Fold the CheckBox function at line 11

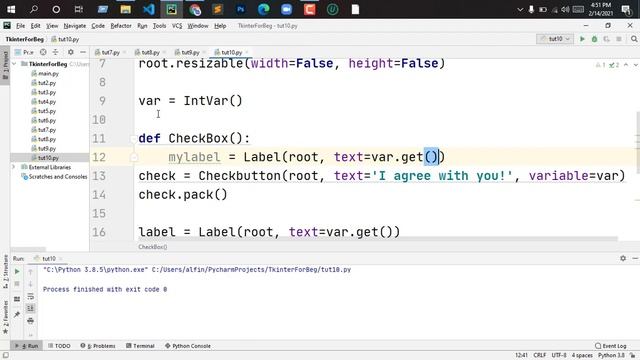[133, 139]
